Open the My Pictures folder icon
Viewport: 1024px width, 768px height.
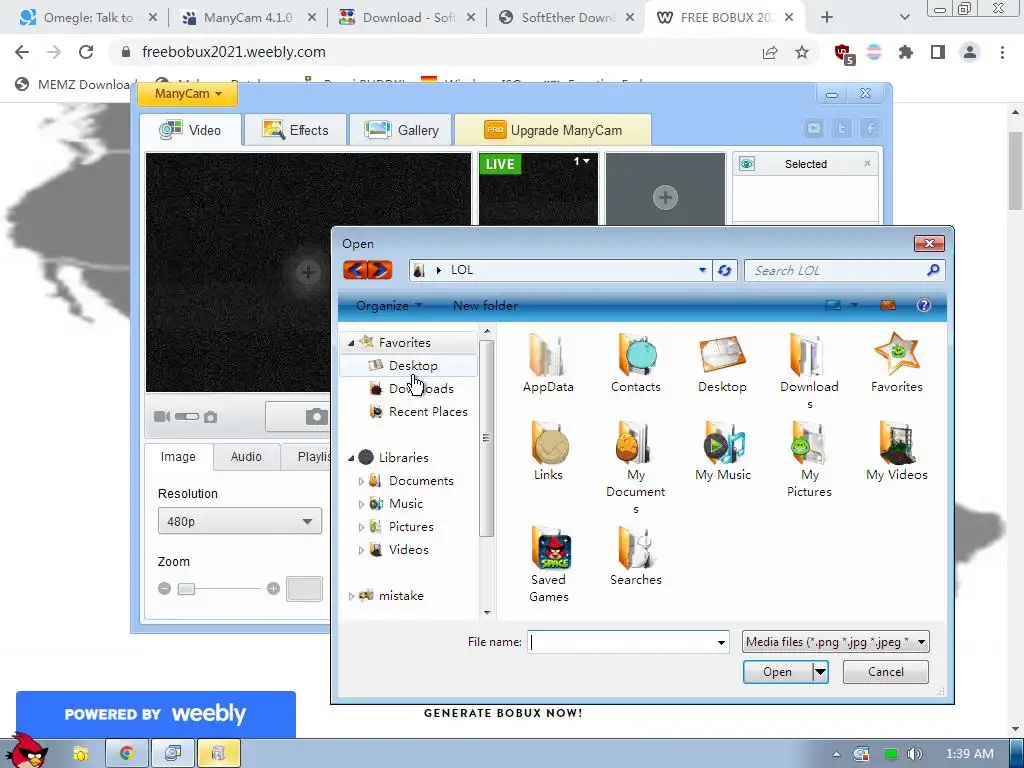pyautogui.click(x=809, y=443)
